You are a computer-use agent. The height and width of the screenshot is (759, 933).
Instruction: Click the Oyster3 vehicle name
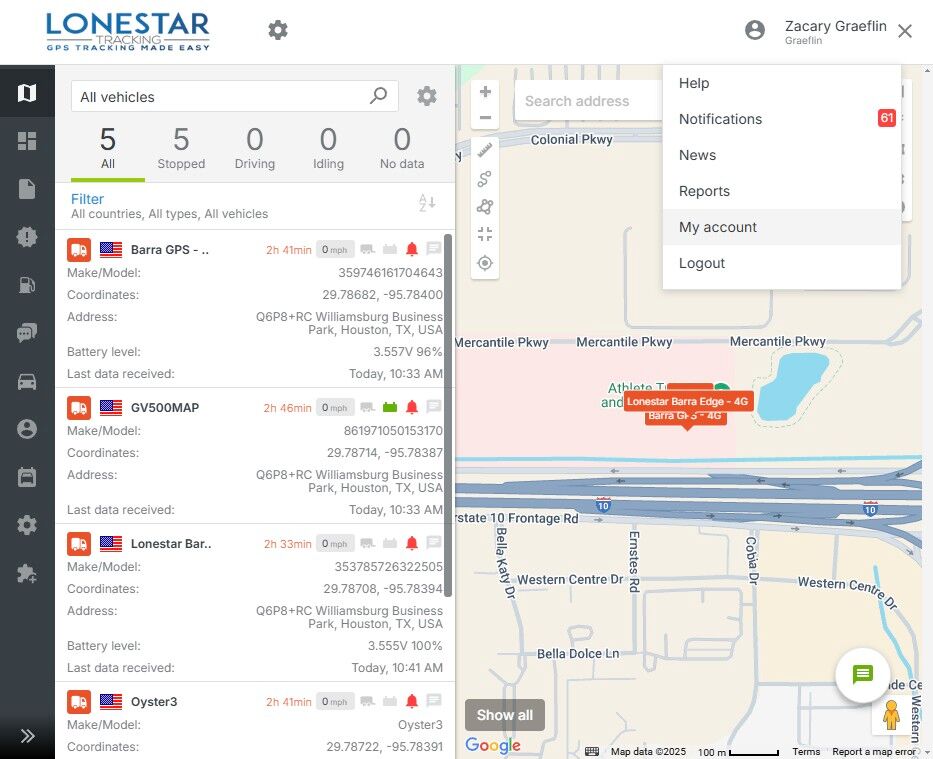click(x=154, y=702)
